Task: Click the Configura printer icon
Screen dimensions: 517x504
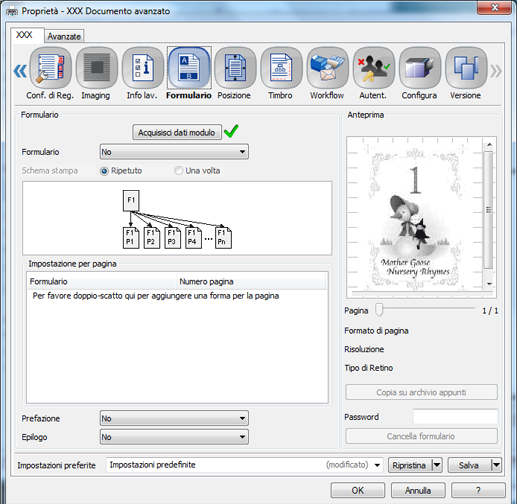Action: point(420,68)
